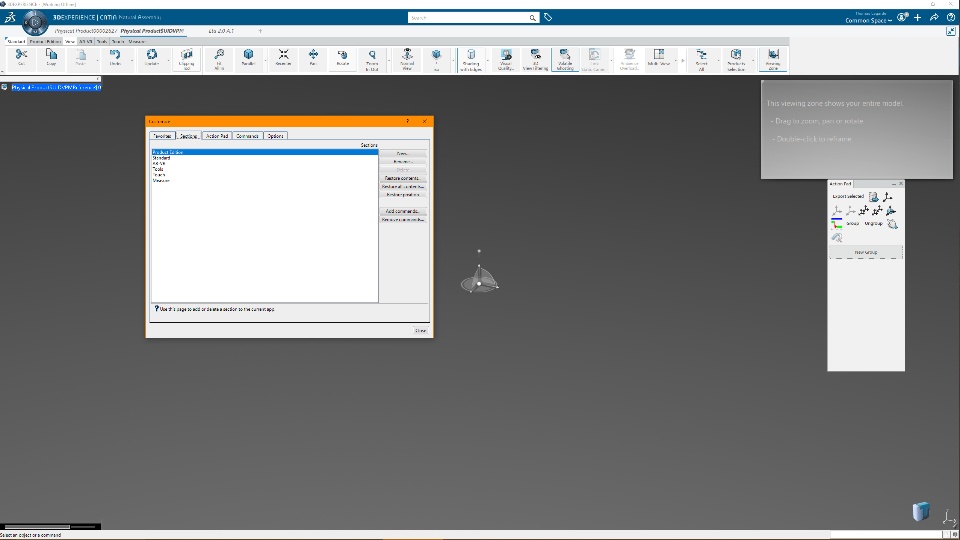The height and width of the screenshot is (540, 960).
Task: Select the Pan tool
Action: pos(313,58)
